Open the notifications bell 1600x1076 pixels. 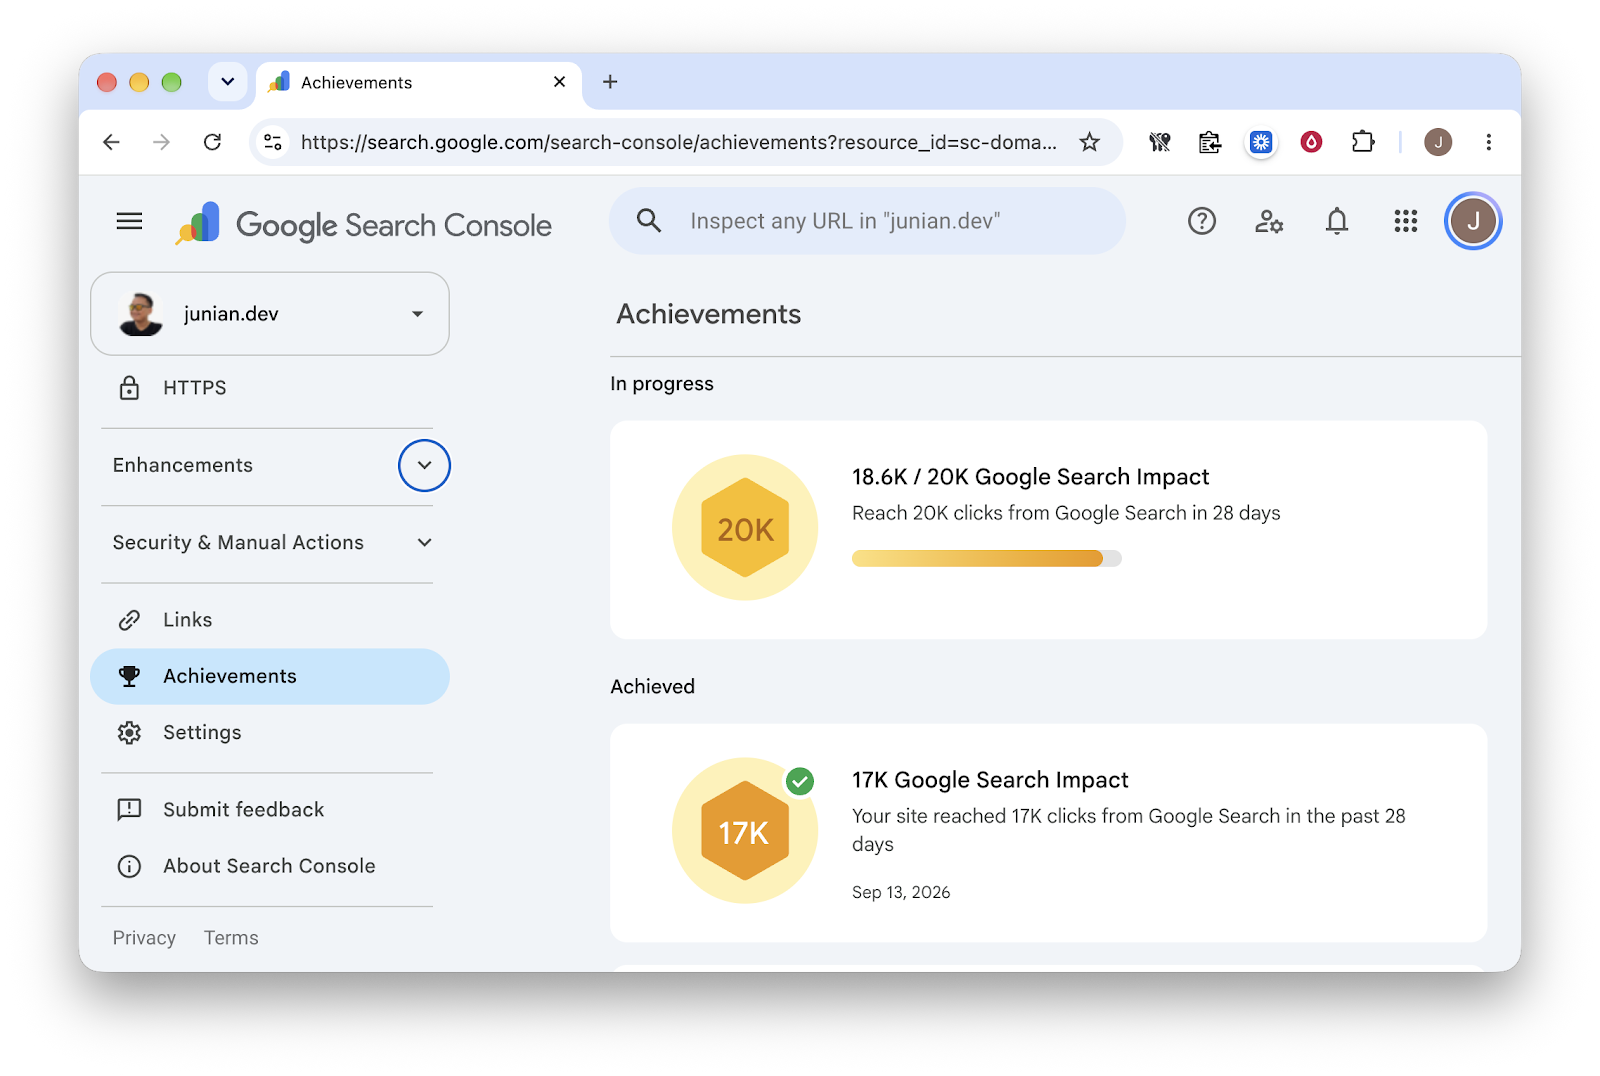pos(1337,221)
